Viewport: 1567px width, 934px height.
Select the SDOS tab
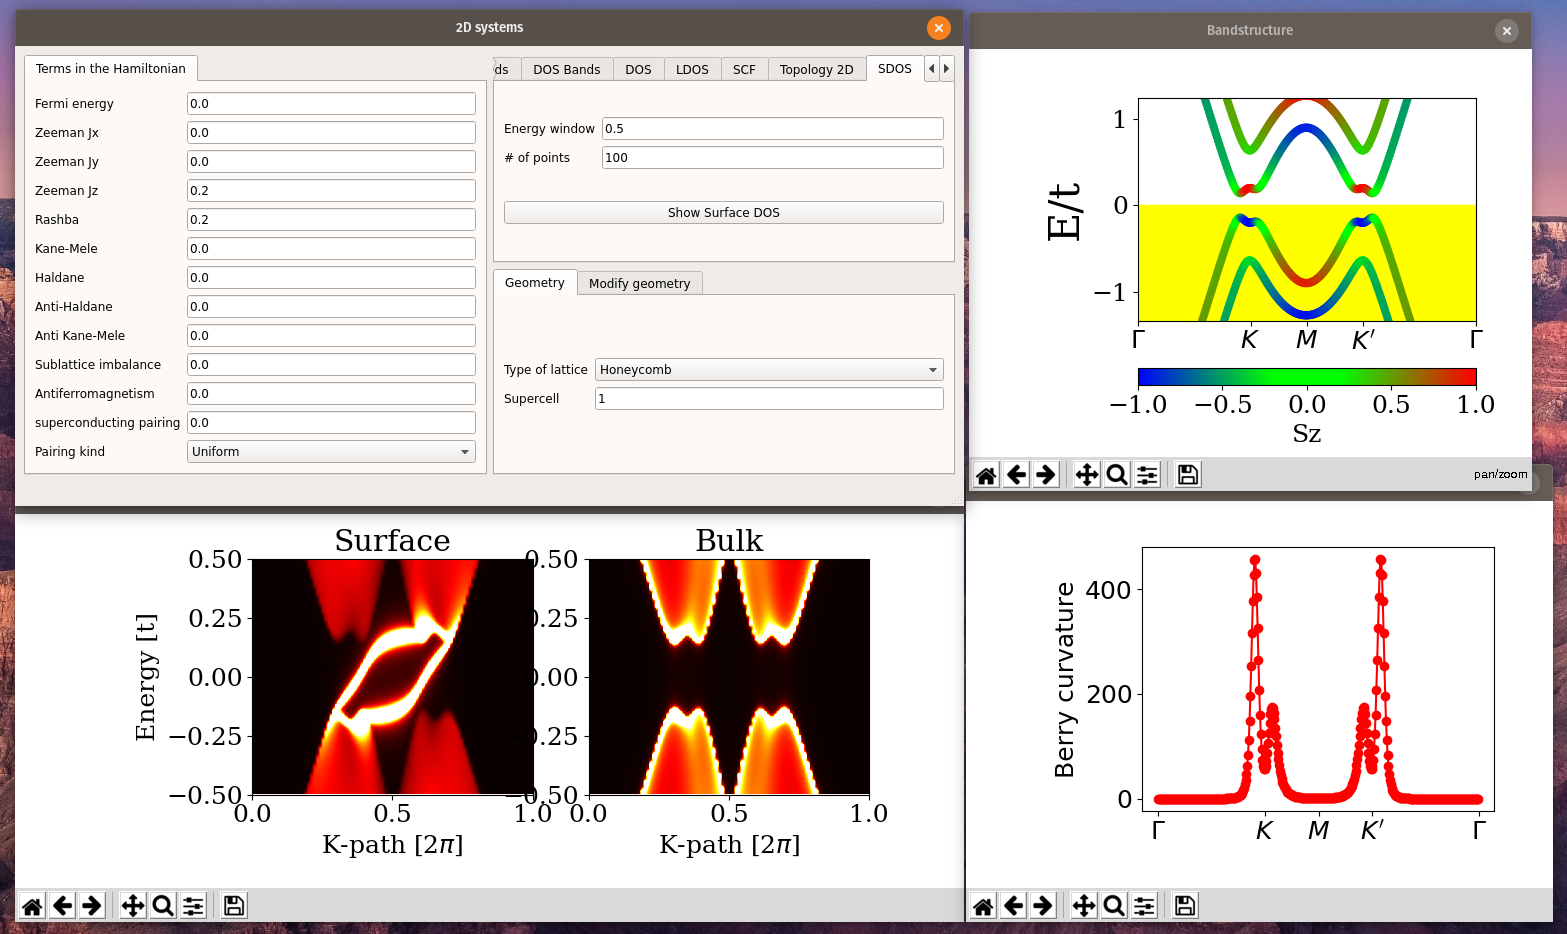(x=894, y=68)
